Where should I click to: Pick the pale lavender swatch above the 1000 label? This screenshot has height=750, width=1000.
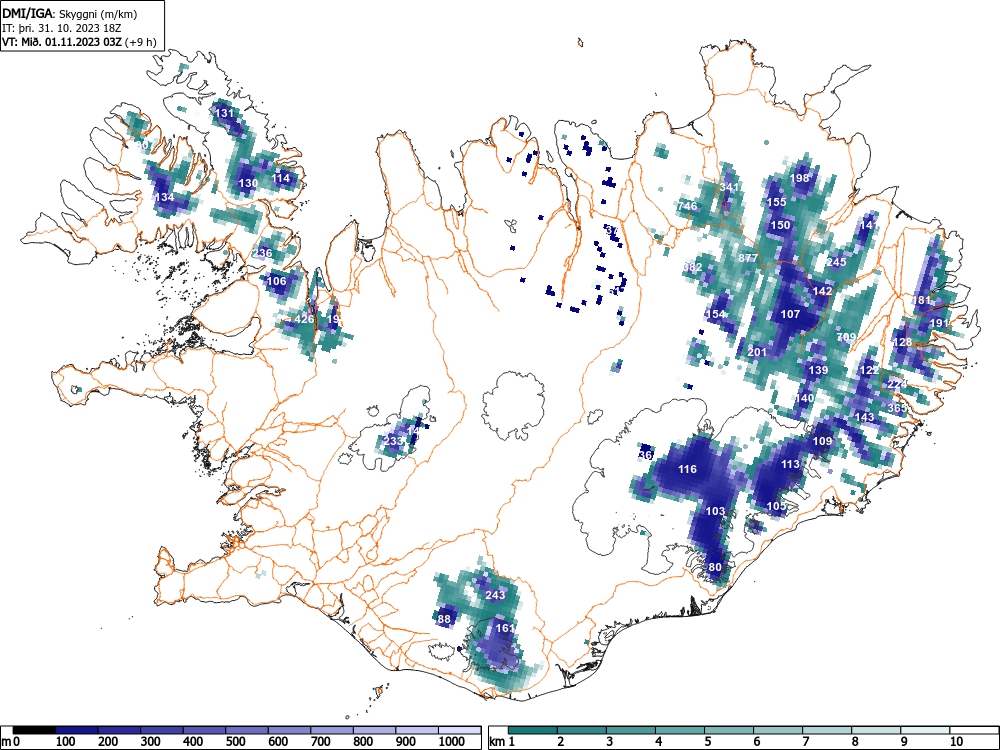[459, 730]
